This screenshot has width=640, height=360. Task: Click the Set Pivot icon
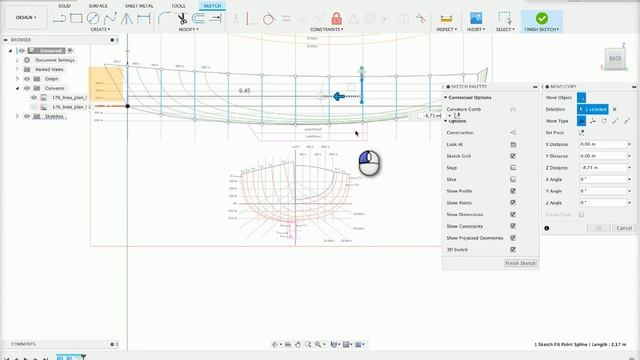point(581,133)
